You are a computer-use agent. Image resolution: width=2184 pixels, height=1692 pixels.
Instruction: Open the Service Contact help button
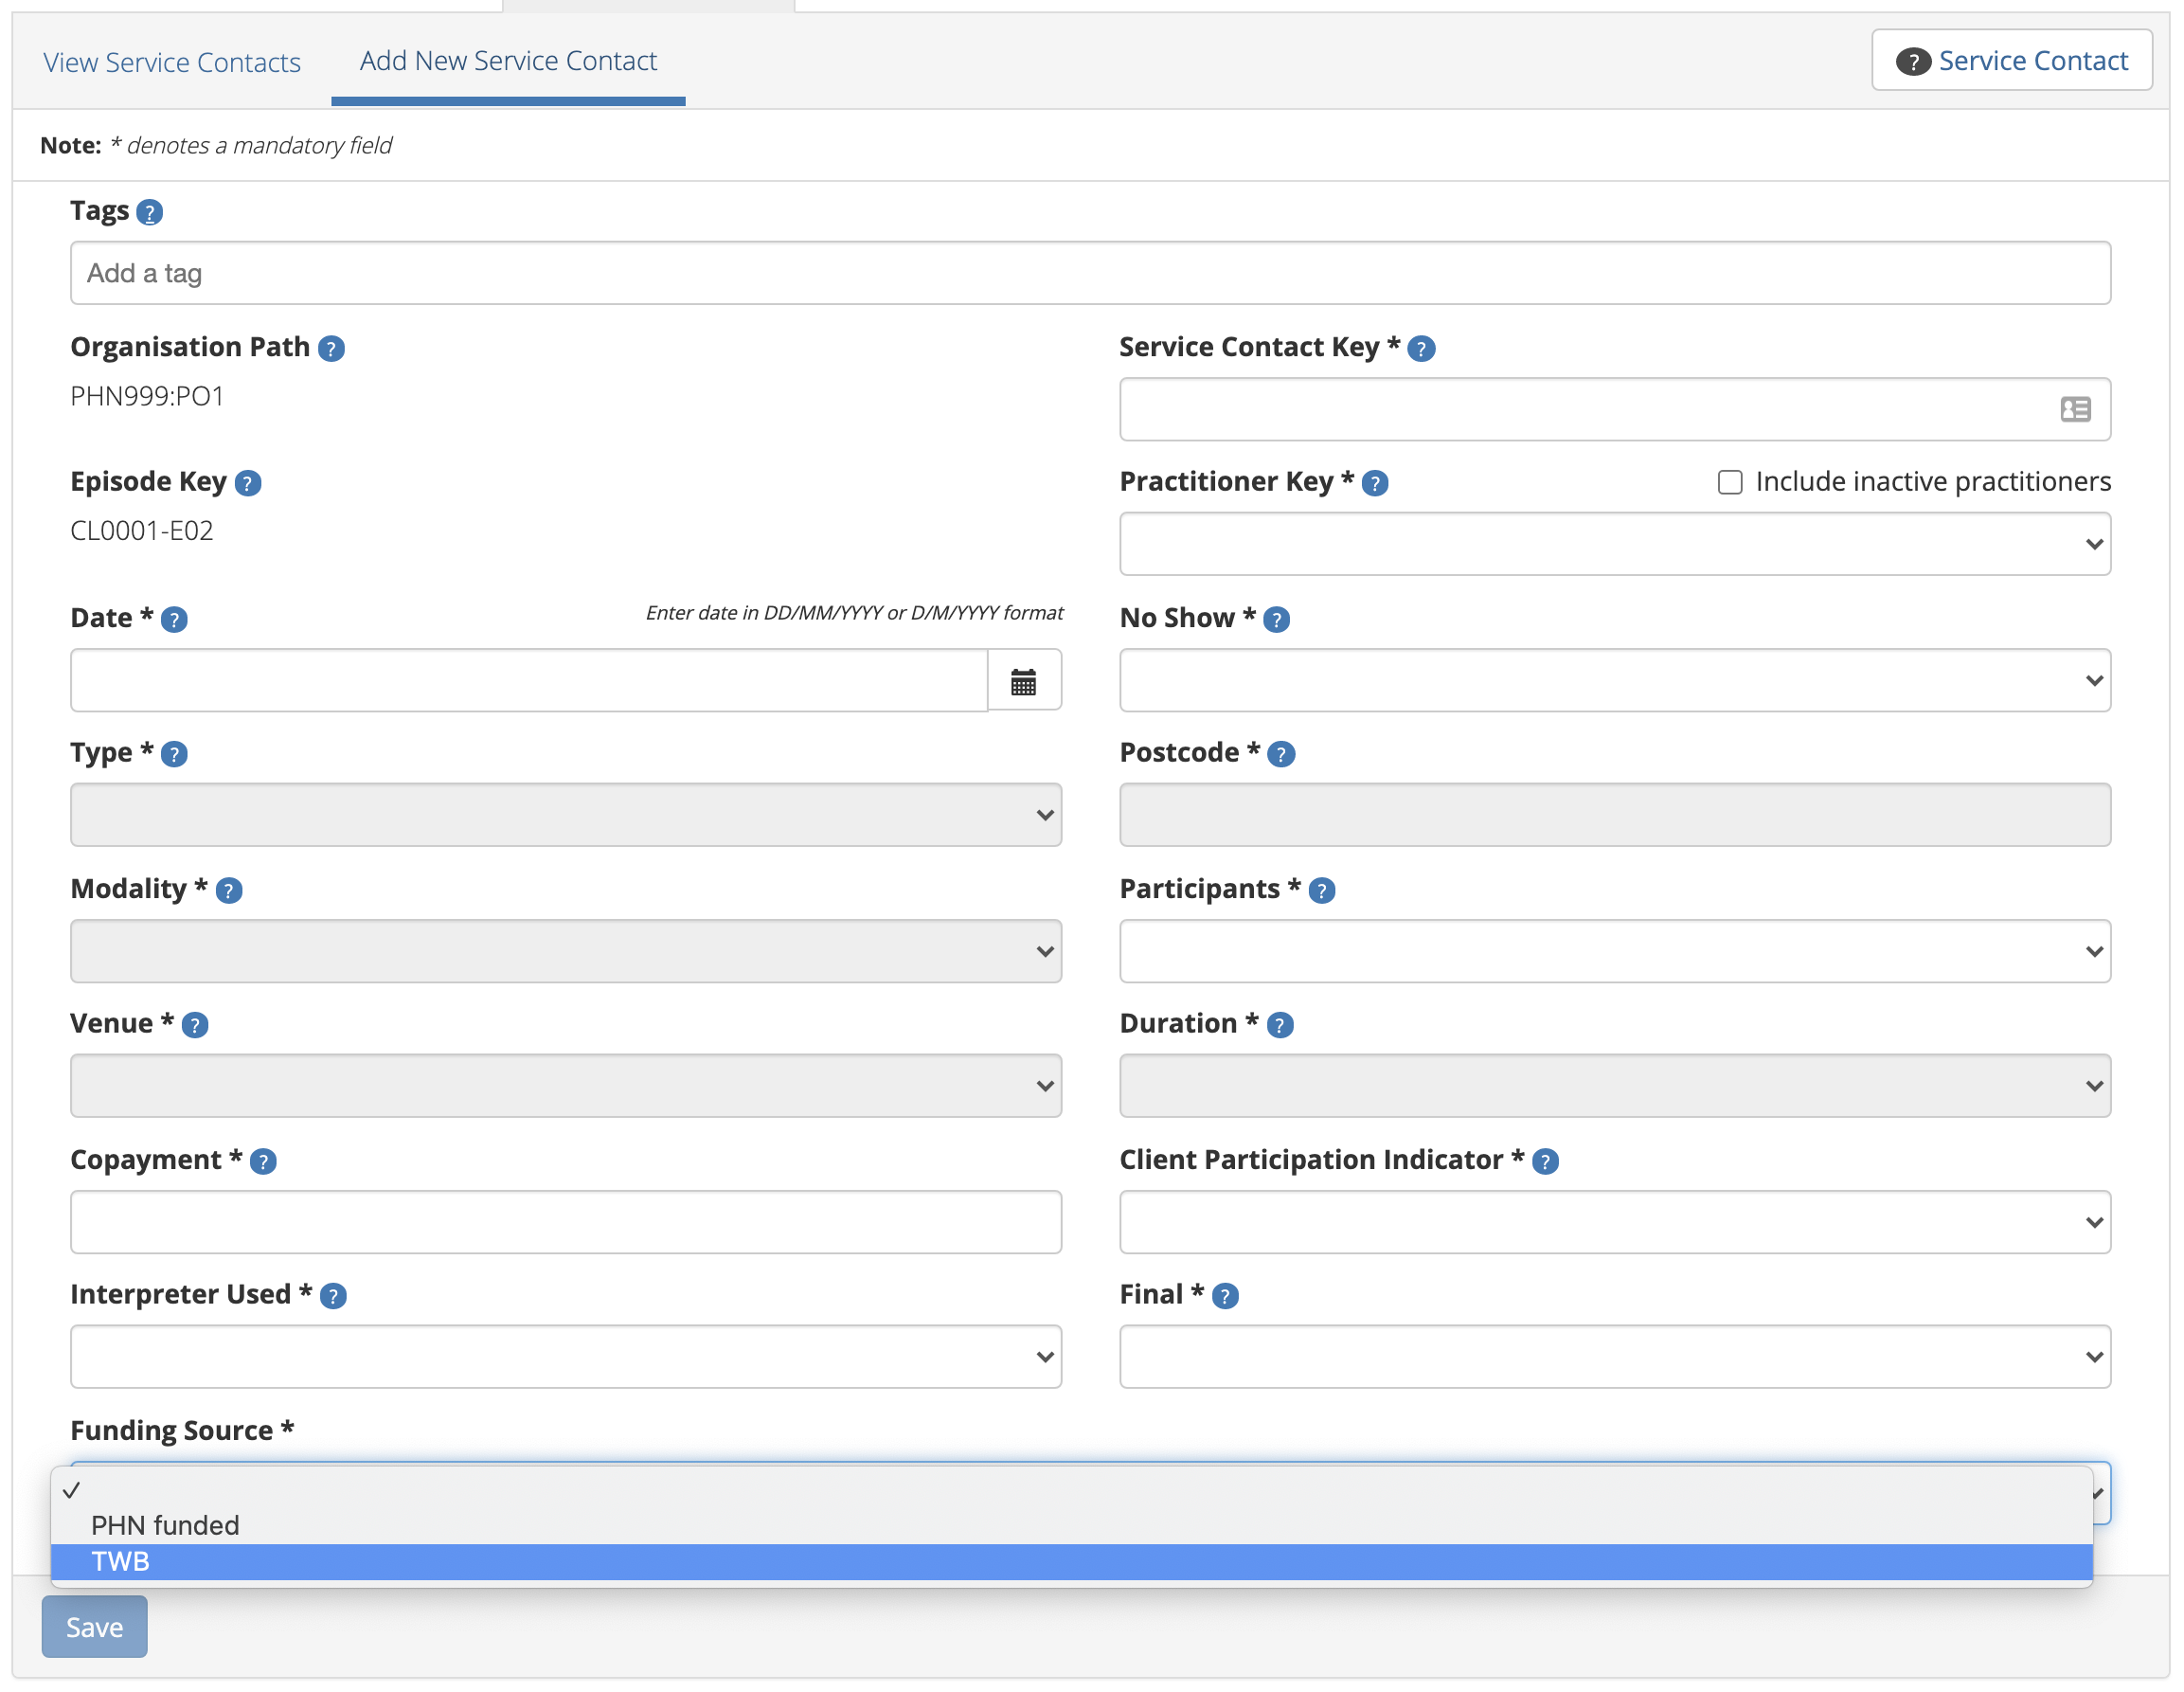[x=2010, y=60]
